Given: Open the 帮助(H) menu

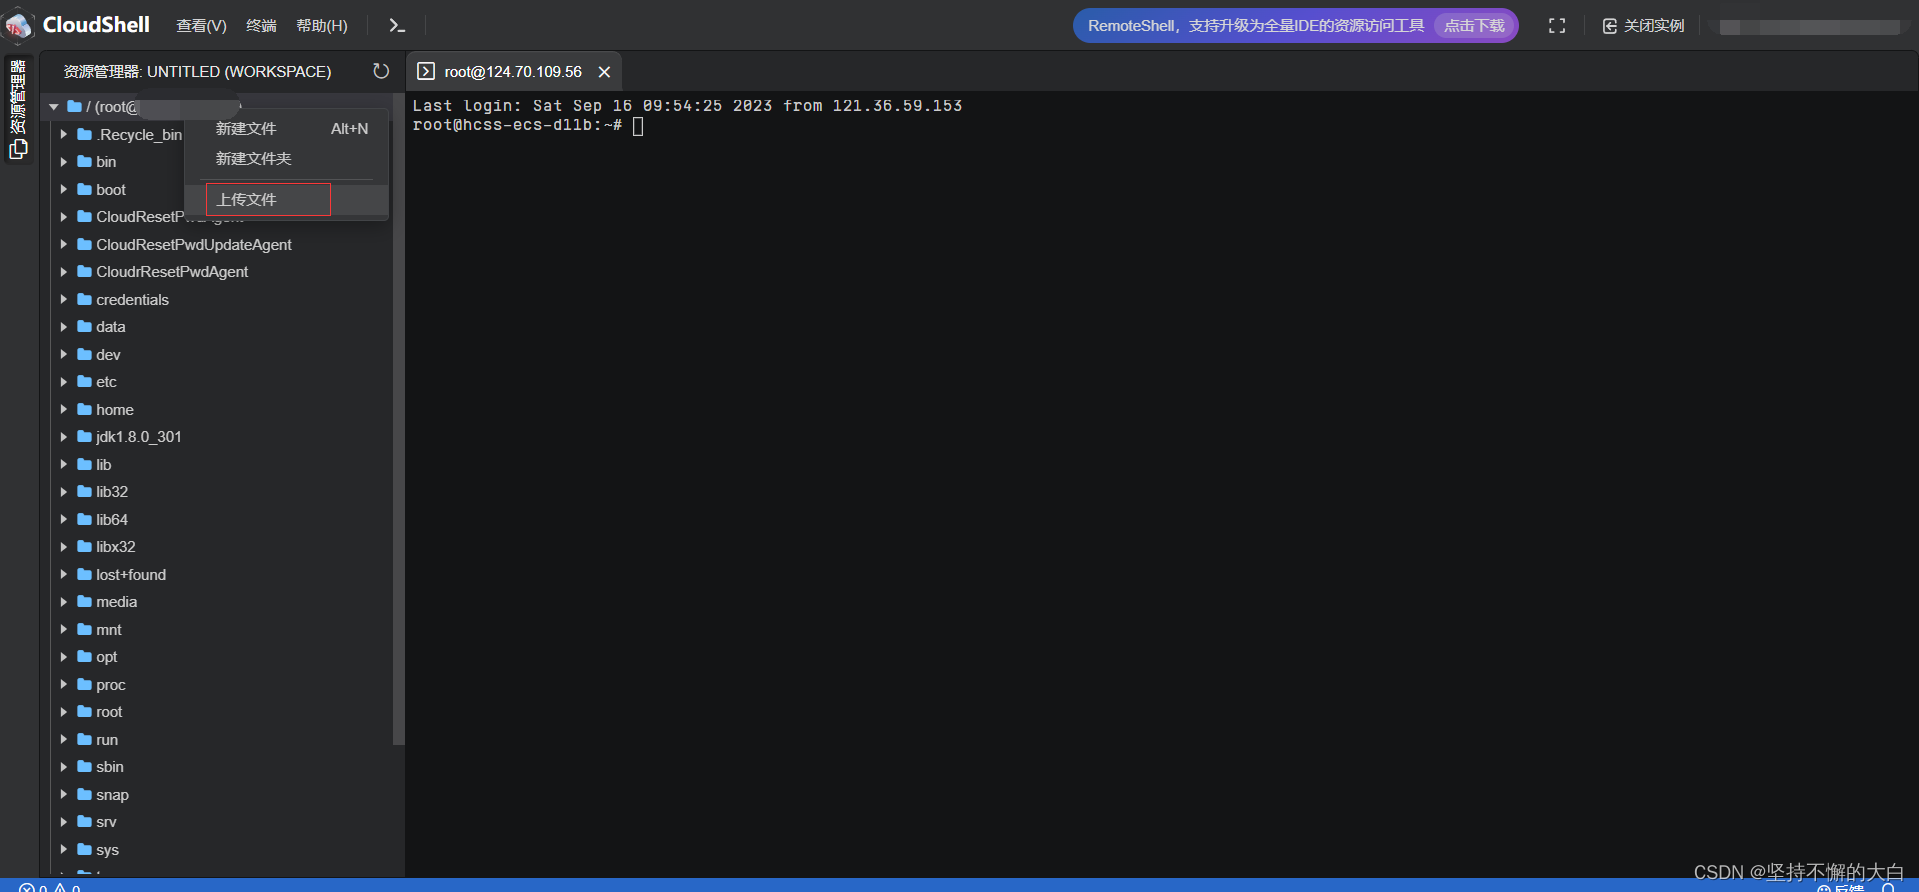Looking at the screenshot, I should pos(322,26).
